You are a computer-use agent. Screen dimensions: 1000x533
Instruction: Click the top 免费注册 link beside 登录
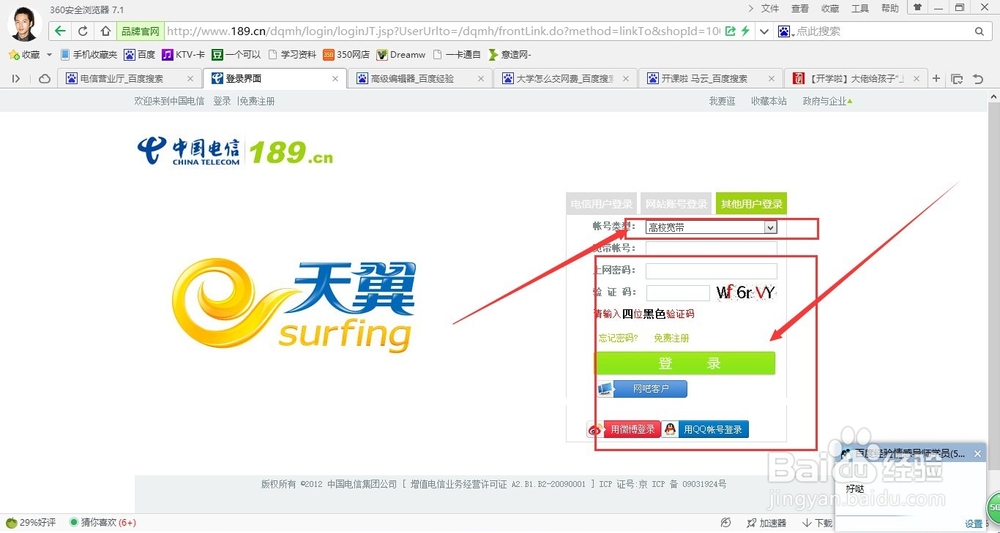pos(257,101)
